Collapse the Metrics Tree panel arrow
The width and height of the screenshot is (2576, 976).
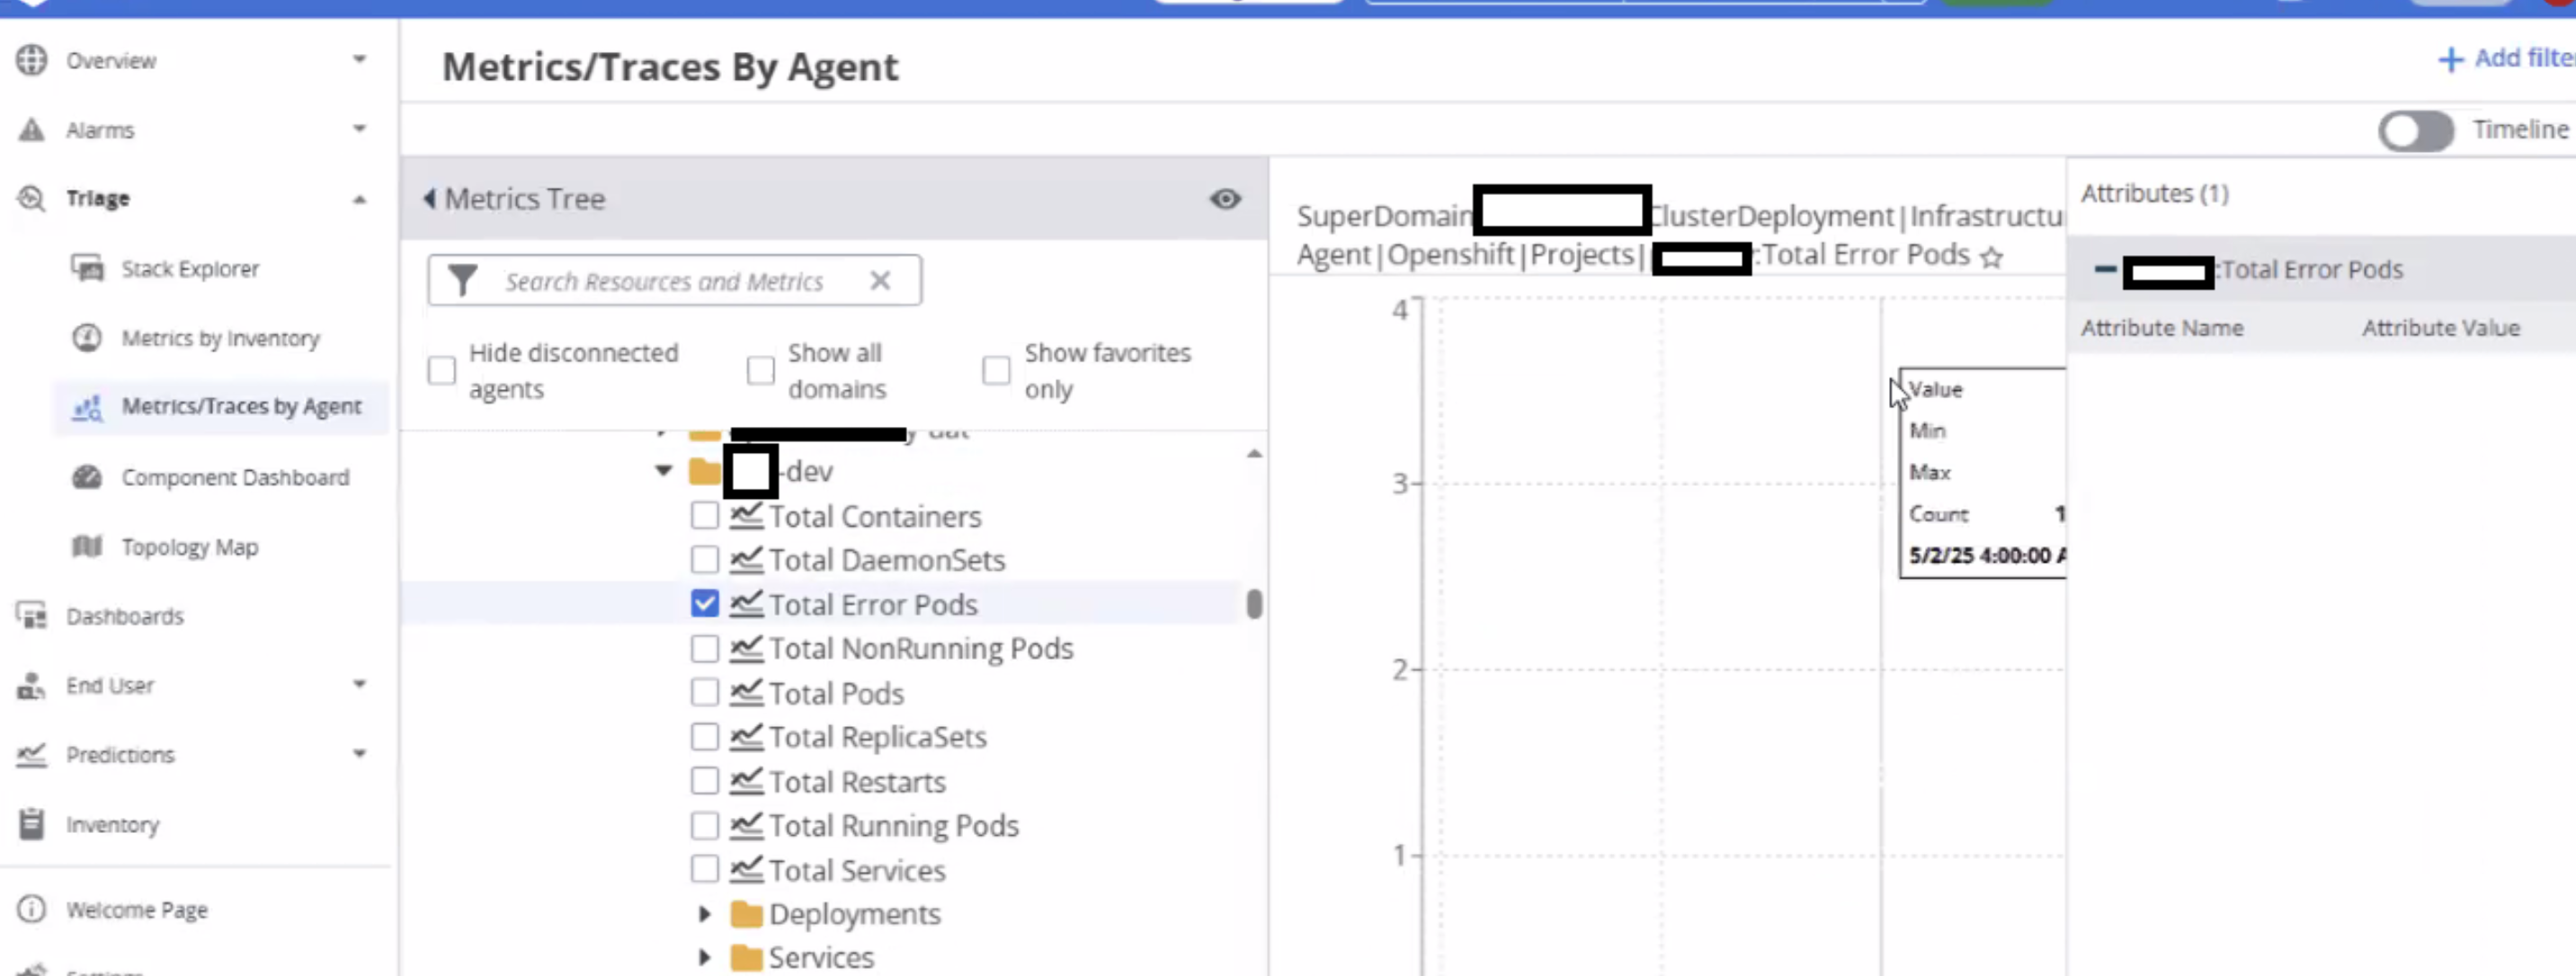(429, 199)
